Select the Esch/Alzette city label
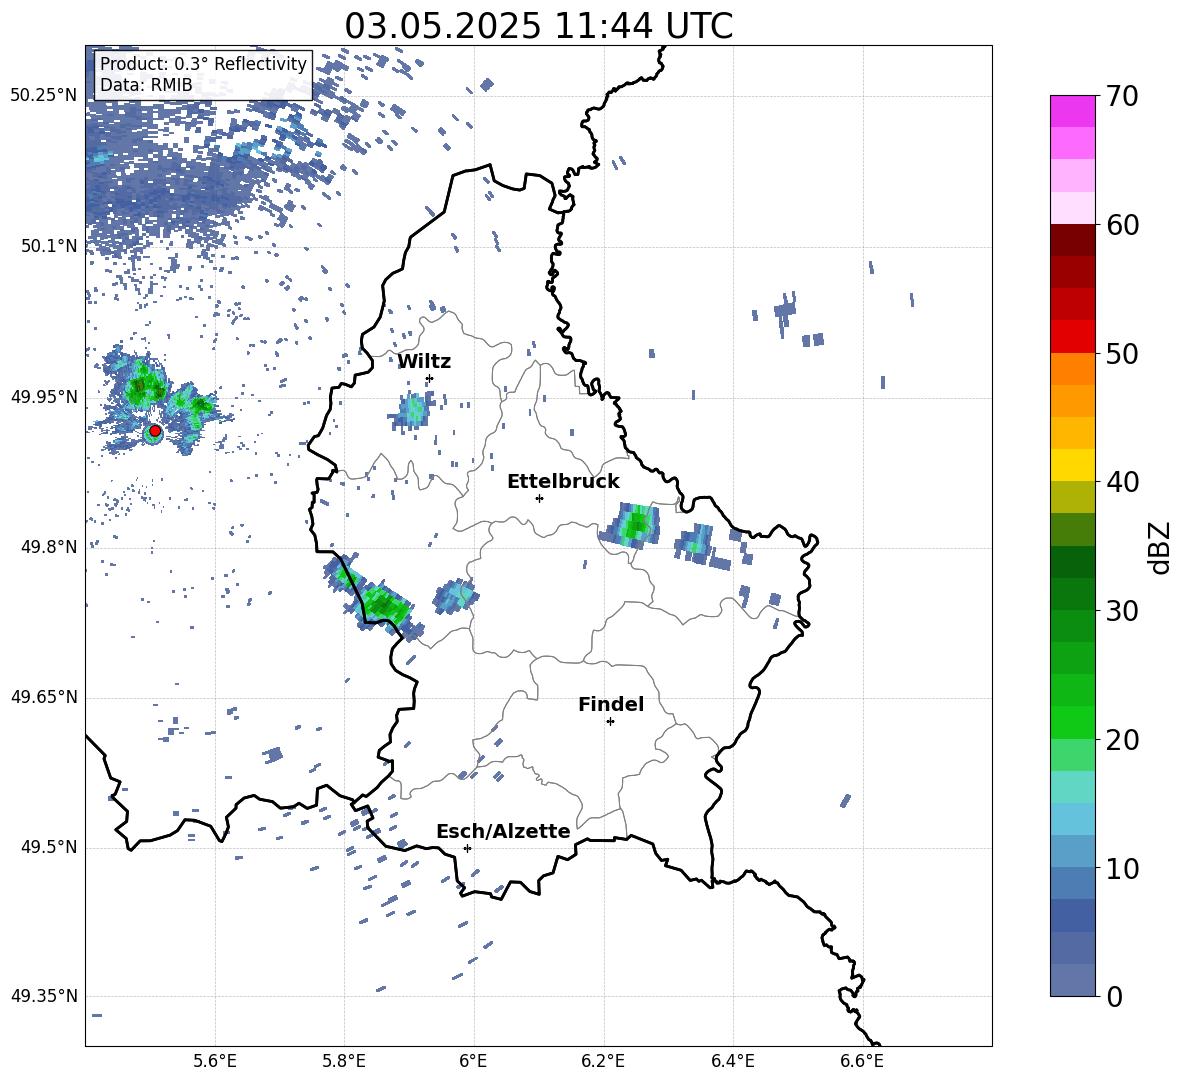Image resolution: width=1184 pixels, height=1081 pixels. pos(503,831)
